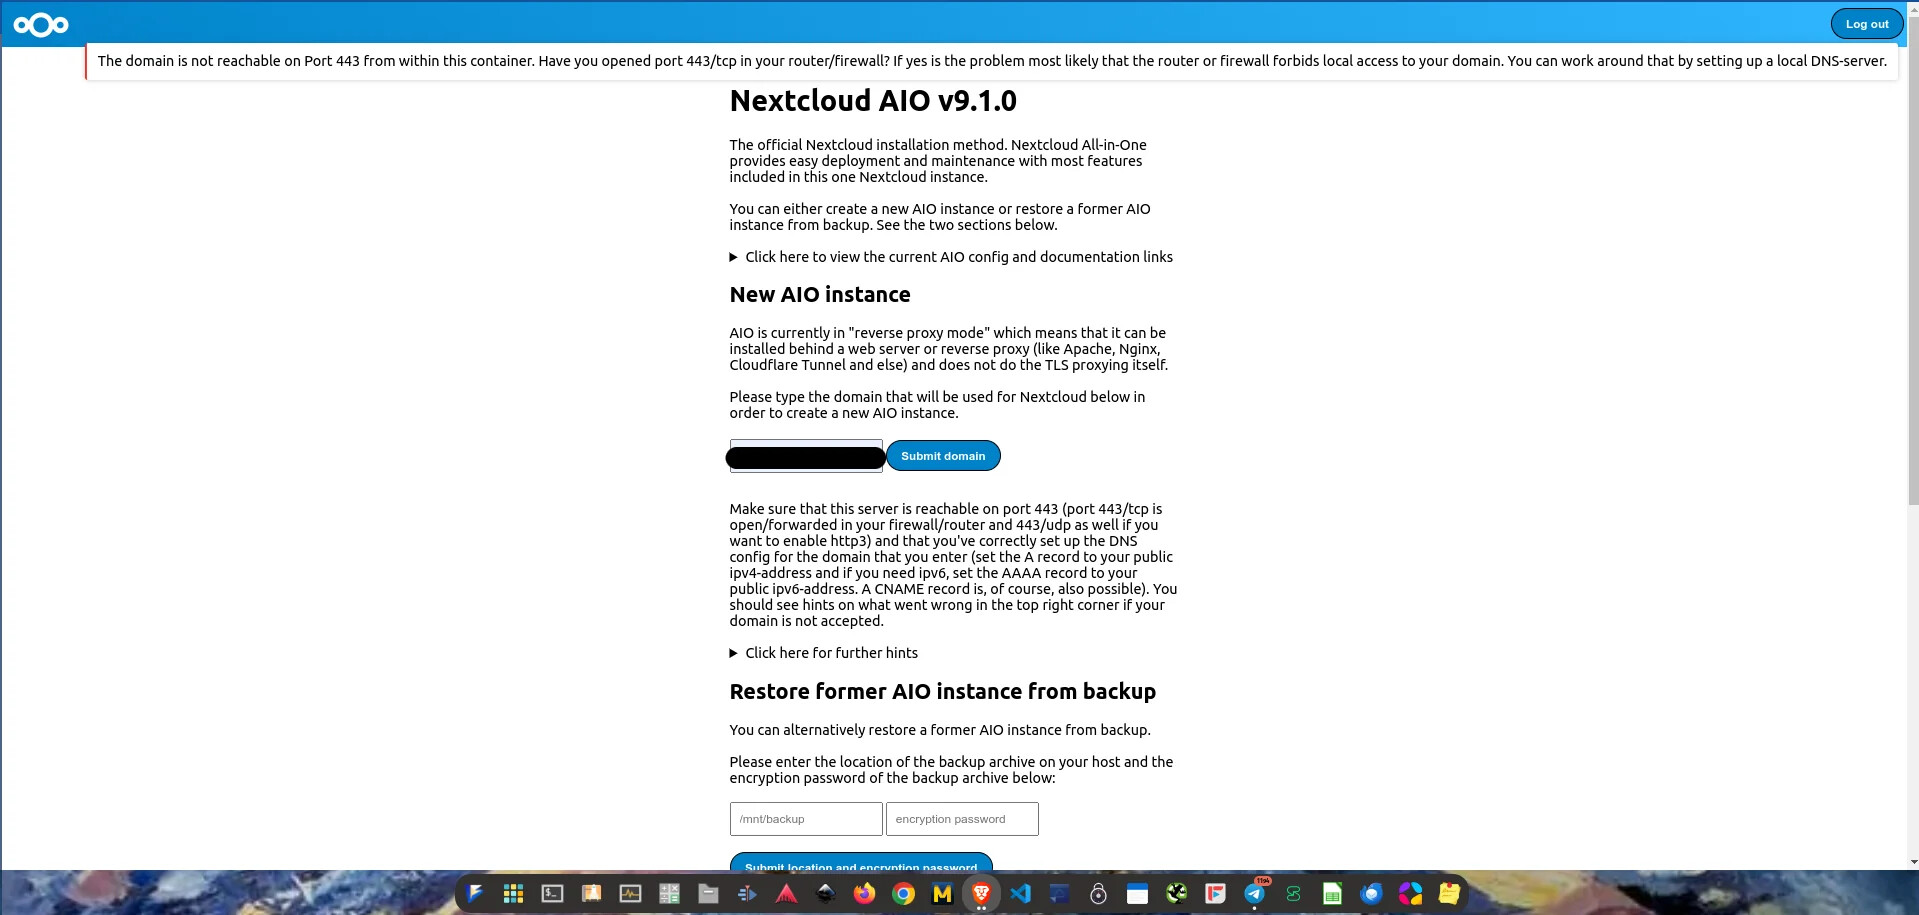Switch to Brave browser in the dock
The width and height of the screenshot is (1919, 915).
pos(981,892)
